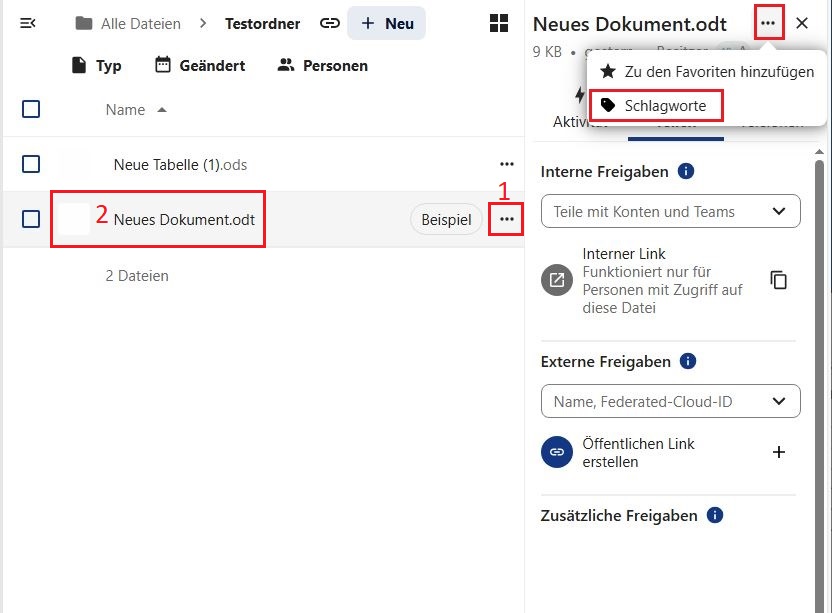Open actions menu for Neue Tabelle (1).ods

coord(507,164)
